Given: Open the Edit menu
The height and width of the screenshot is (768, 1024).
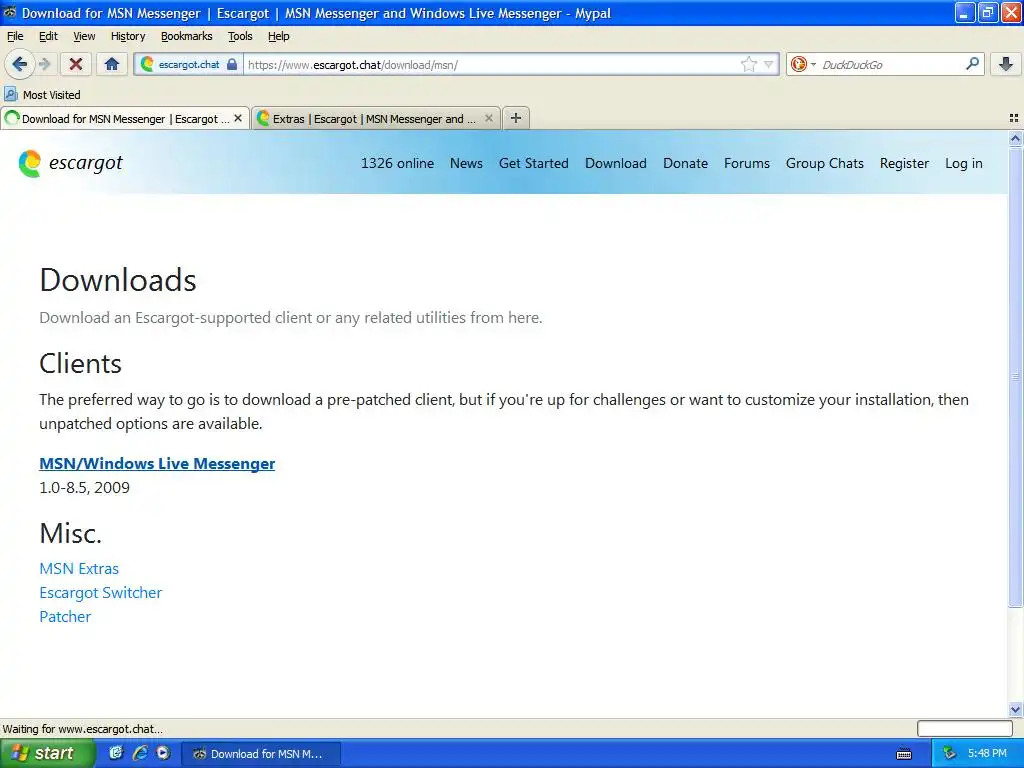Looking at the screenshot, I should click(x=48, y=36).
